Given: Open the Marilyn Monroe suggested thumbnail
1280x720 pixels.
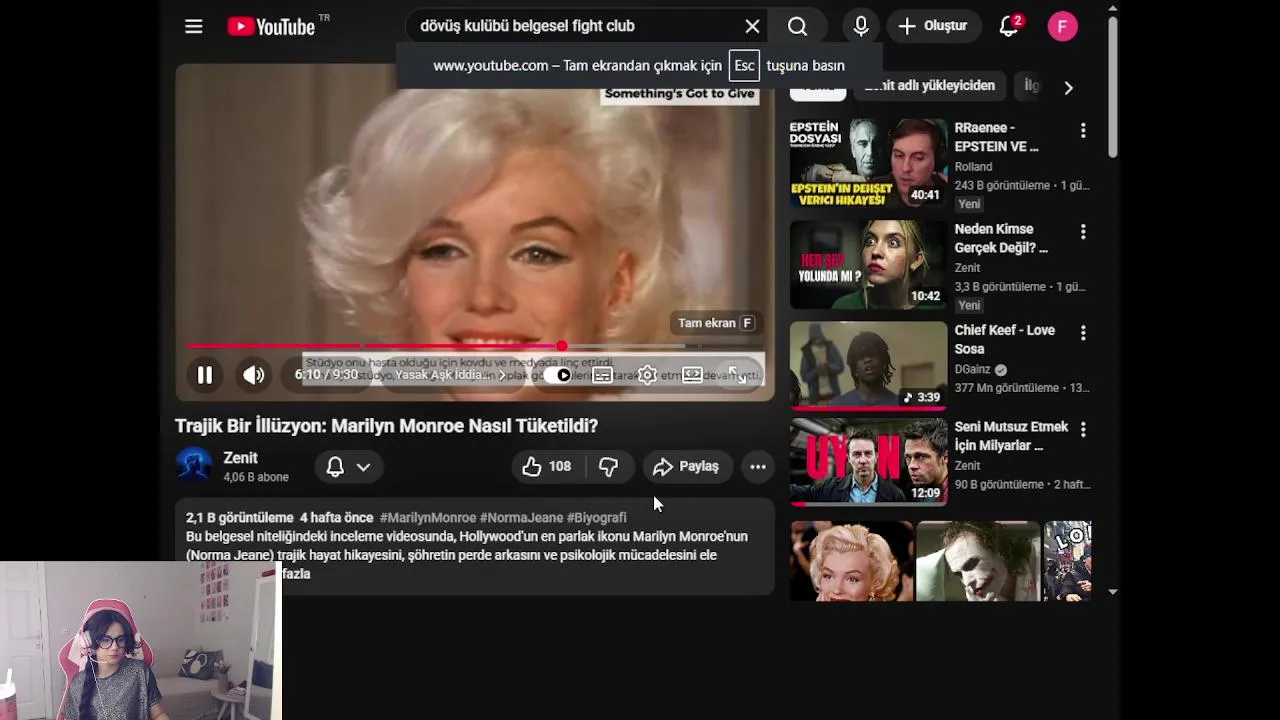Looking at the screenshot, I should [852, 561].
